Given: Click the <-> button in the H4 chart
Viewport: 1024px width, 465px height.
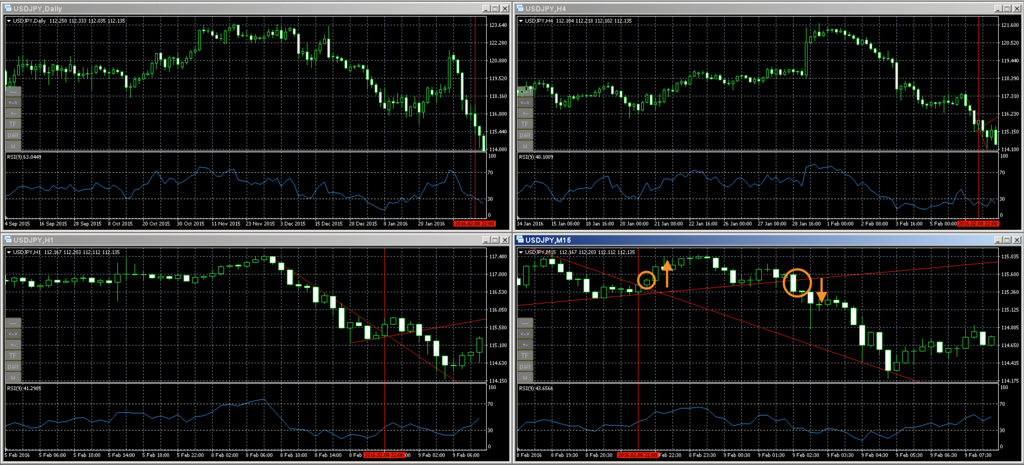Looking at the screenshot, I should [525, 103].
